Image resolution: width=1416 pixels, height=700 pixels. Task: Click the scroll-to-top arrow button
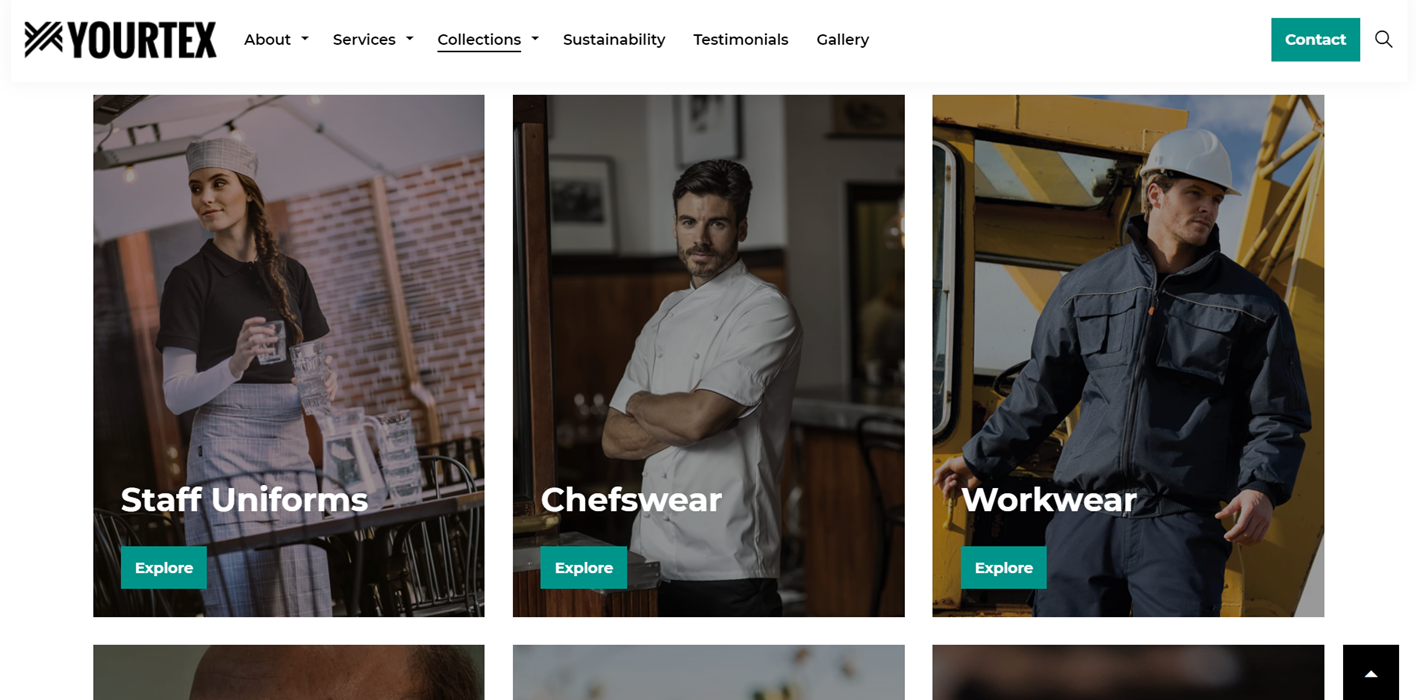click(x=1371, y=673)
